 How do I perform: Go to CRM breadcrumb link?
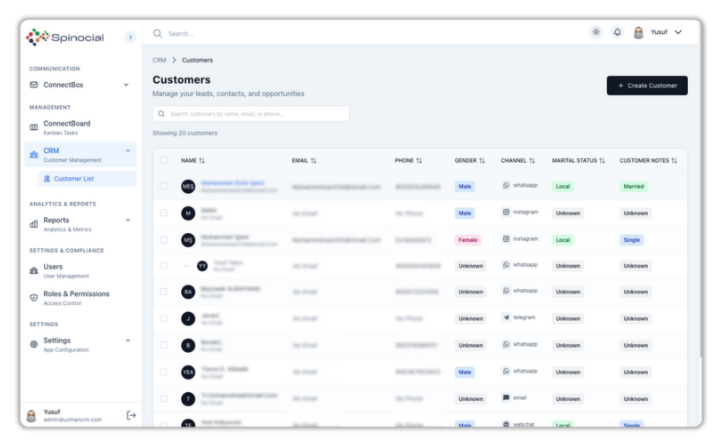(x=159, y=60)
